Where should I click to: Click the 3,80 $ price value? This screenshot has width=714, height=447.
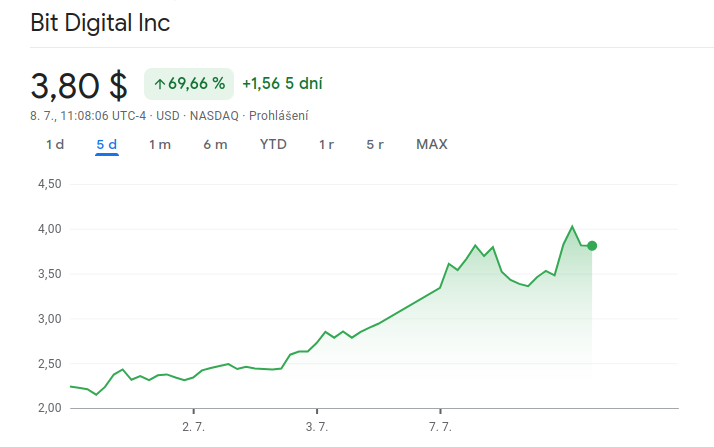(x=79, y=85)
